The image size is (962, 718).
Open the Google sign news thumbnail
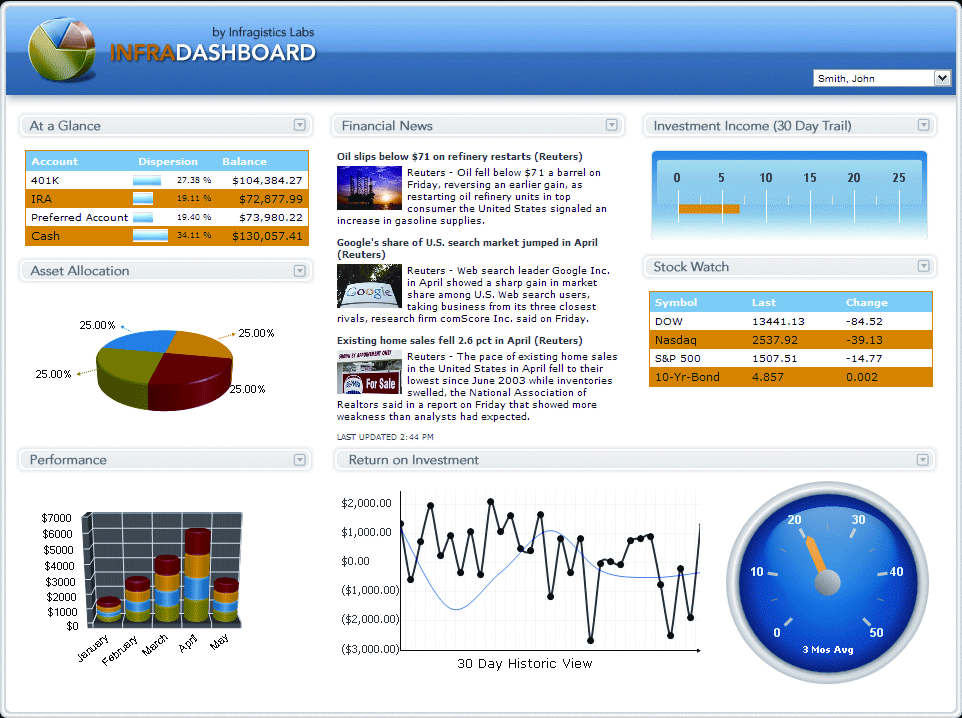[369, 286]
